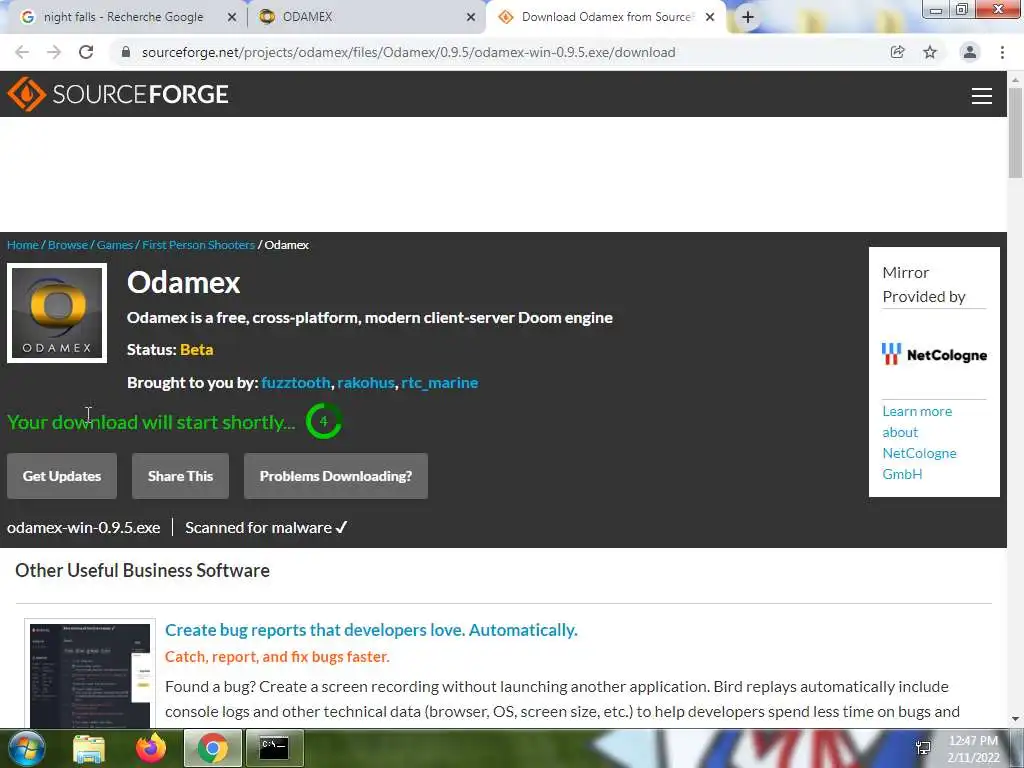Click the padlock site info icon
The image size is (1024, 768).
[126, 52]
